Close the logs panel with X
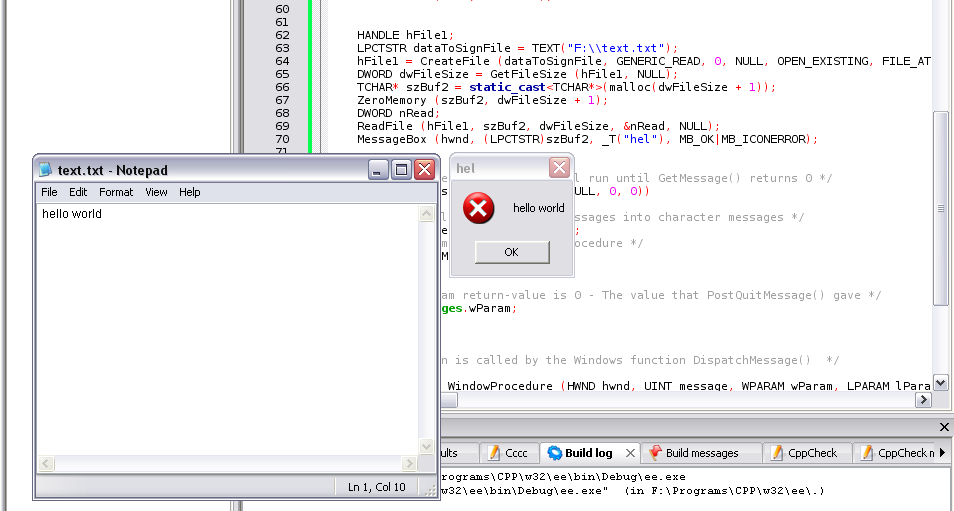The height and width of the screenshot is (511, 954). point(943,427)
